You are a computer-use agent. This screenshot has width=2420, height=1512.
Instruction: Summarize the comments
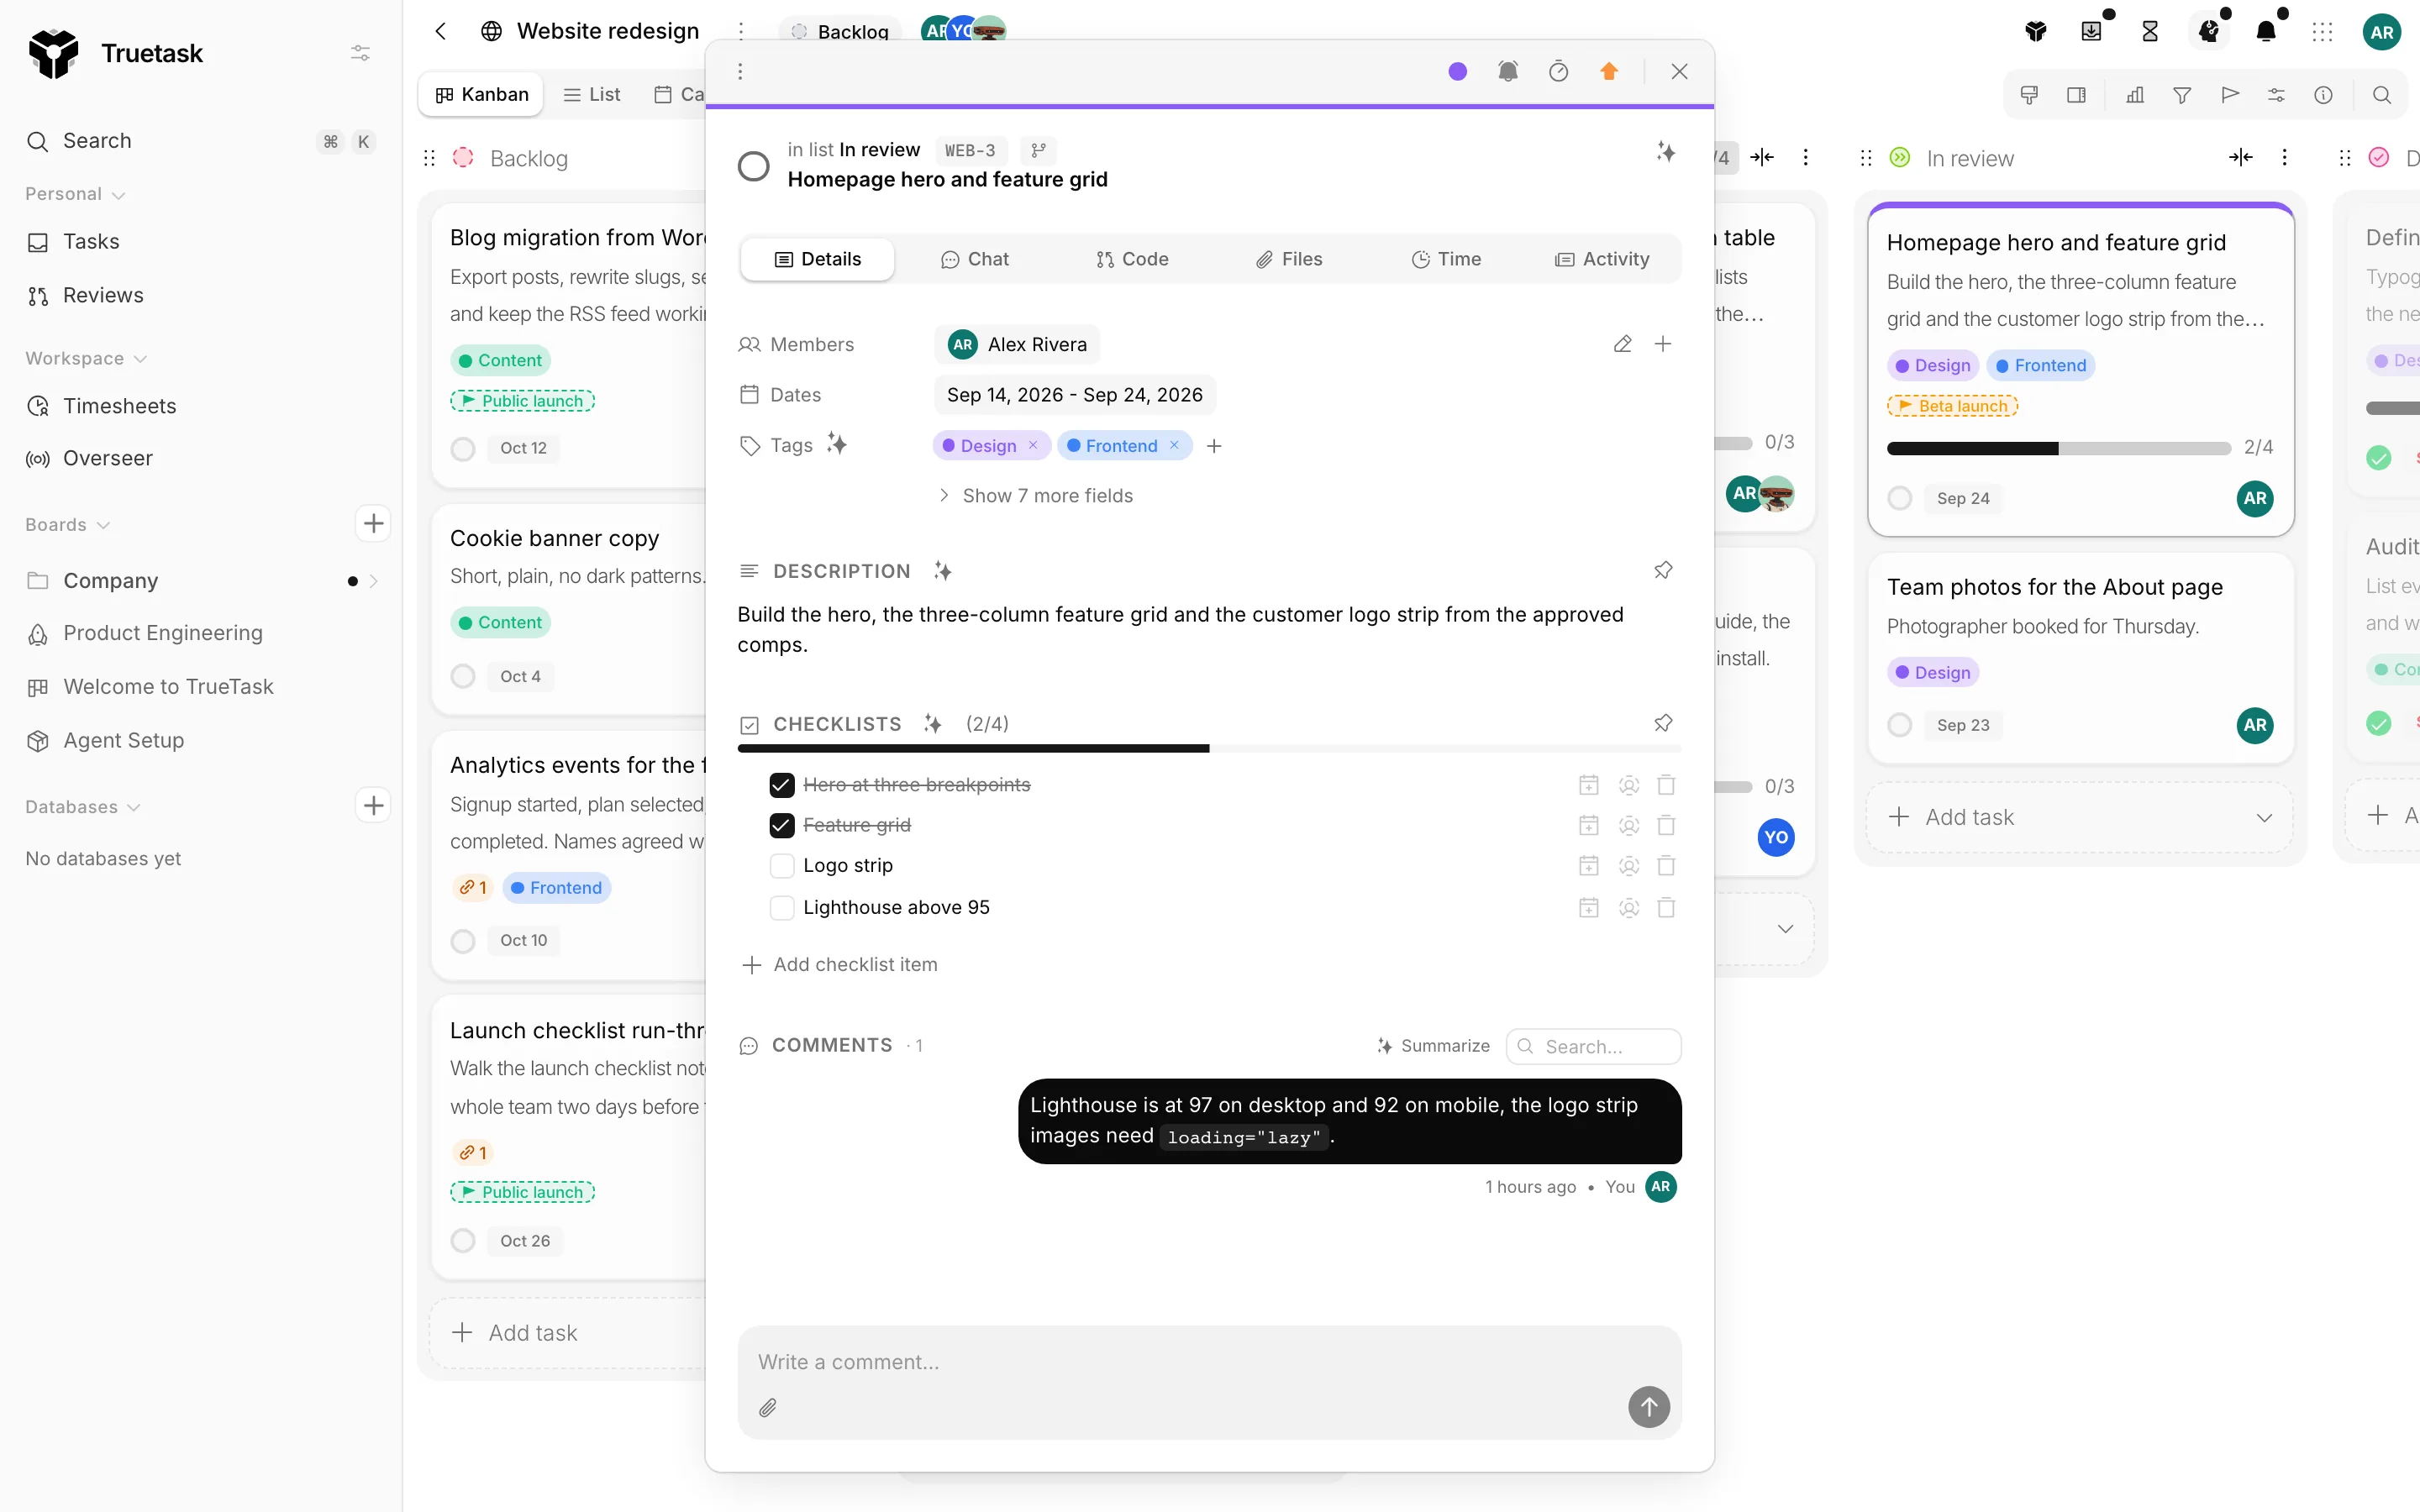(x=1433, y=1046)
